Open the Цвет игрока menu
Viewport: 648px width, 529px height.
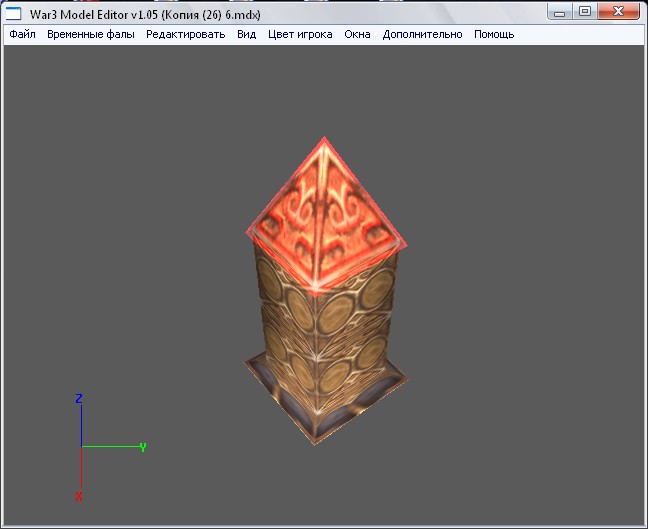click(x=300, y=34)
